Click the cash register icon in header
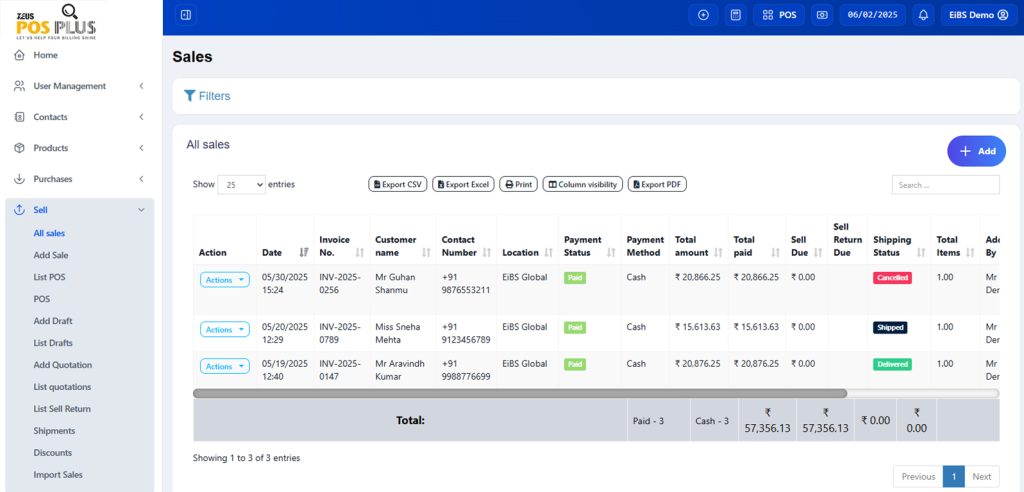1024x492 pixels. point(822,15)
